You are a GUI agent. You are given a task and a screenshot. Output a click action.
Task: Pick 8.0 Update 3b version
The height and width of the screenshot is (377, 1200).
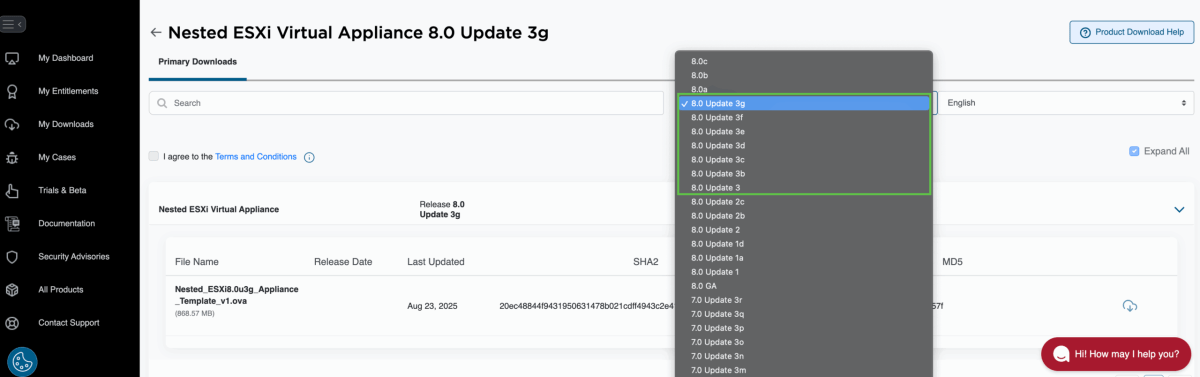coord(804,173)
